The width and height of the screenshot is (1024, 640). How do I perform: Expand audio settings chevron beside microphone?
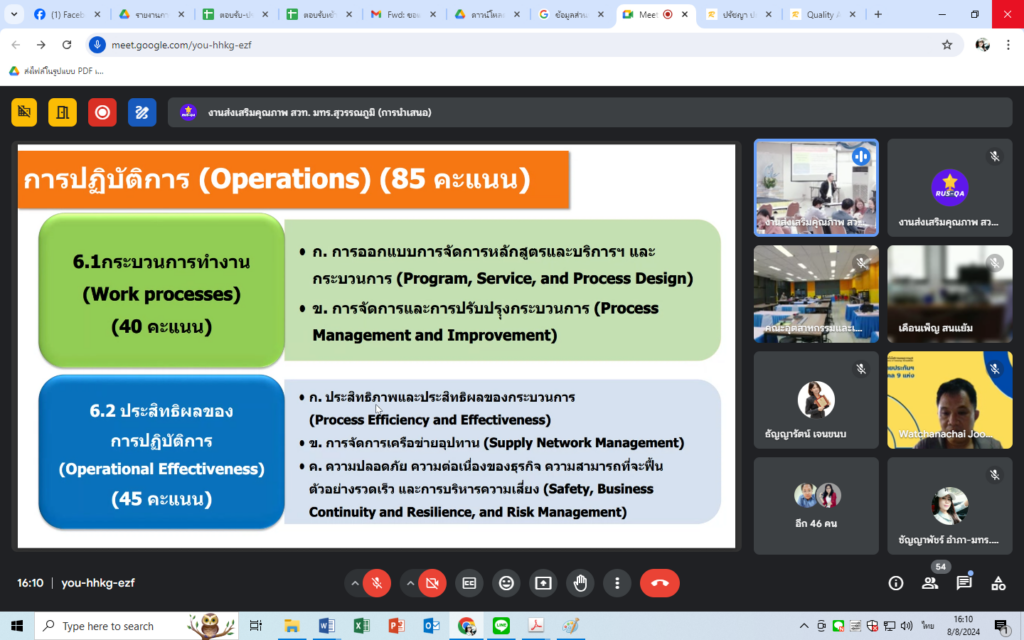[354, 583]
